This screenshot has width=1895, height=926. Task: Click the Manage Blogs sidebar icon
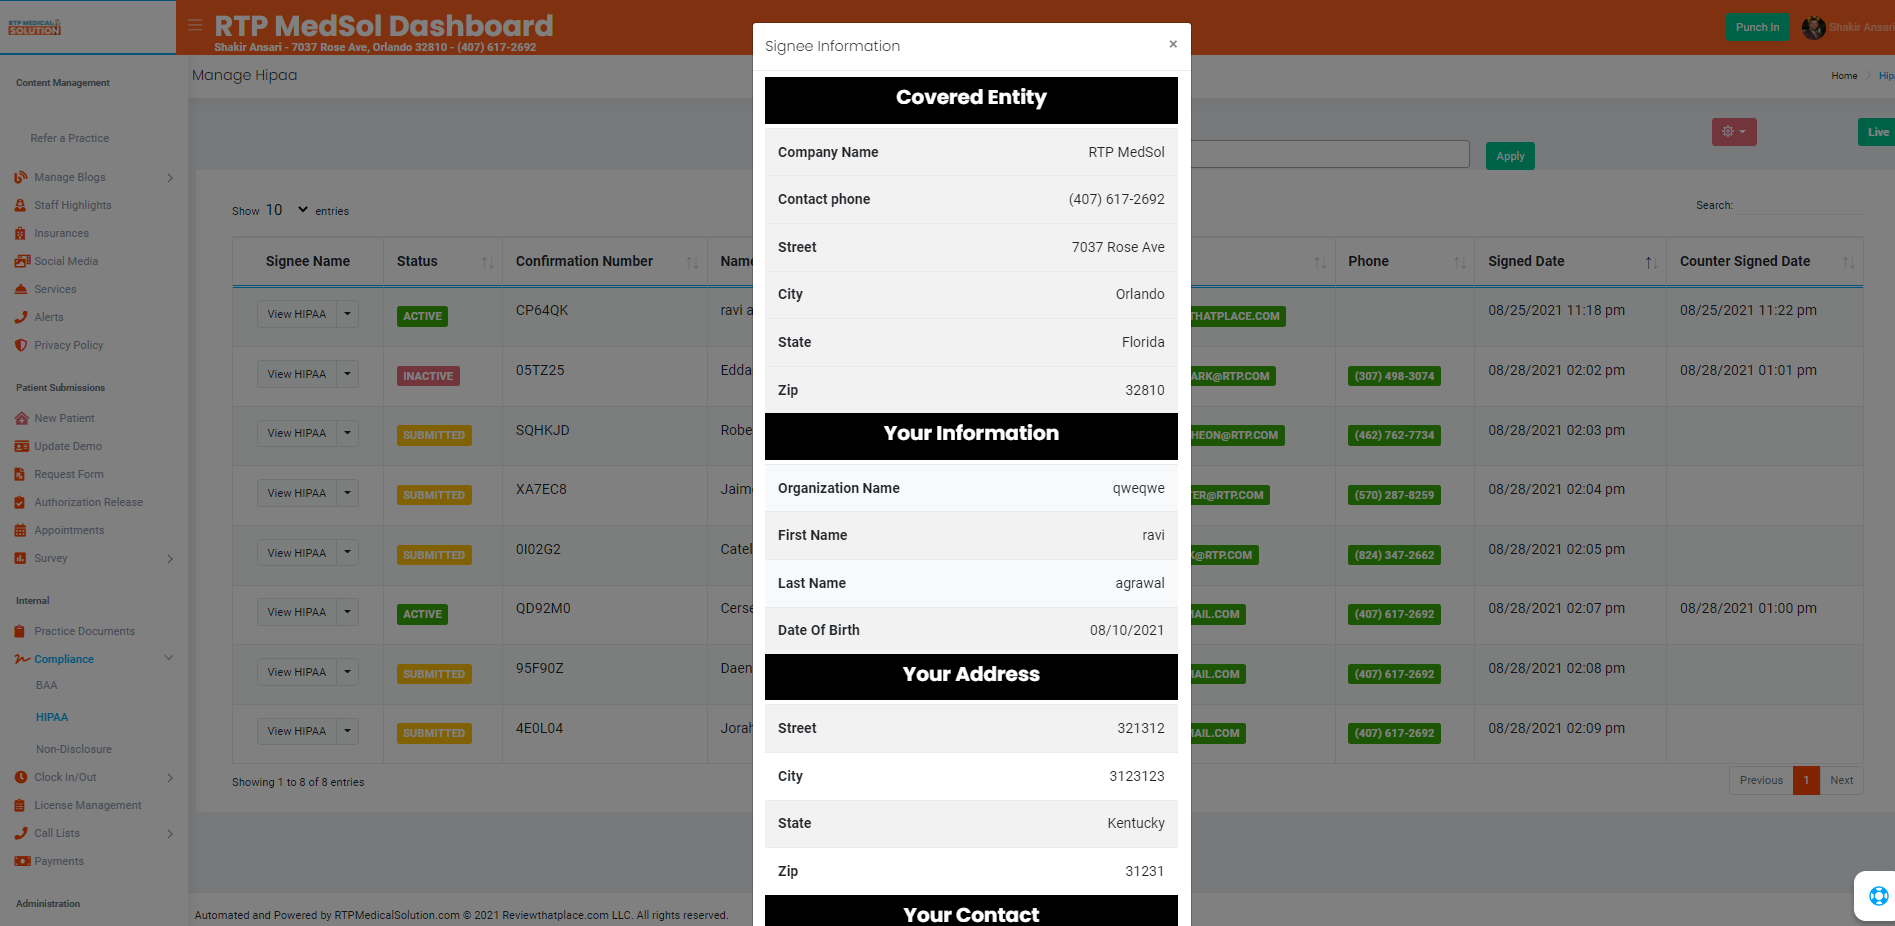point(21,177)
